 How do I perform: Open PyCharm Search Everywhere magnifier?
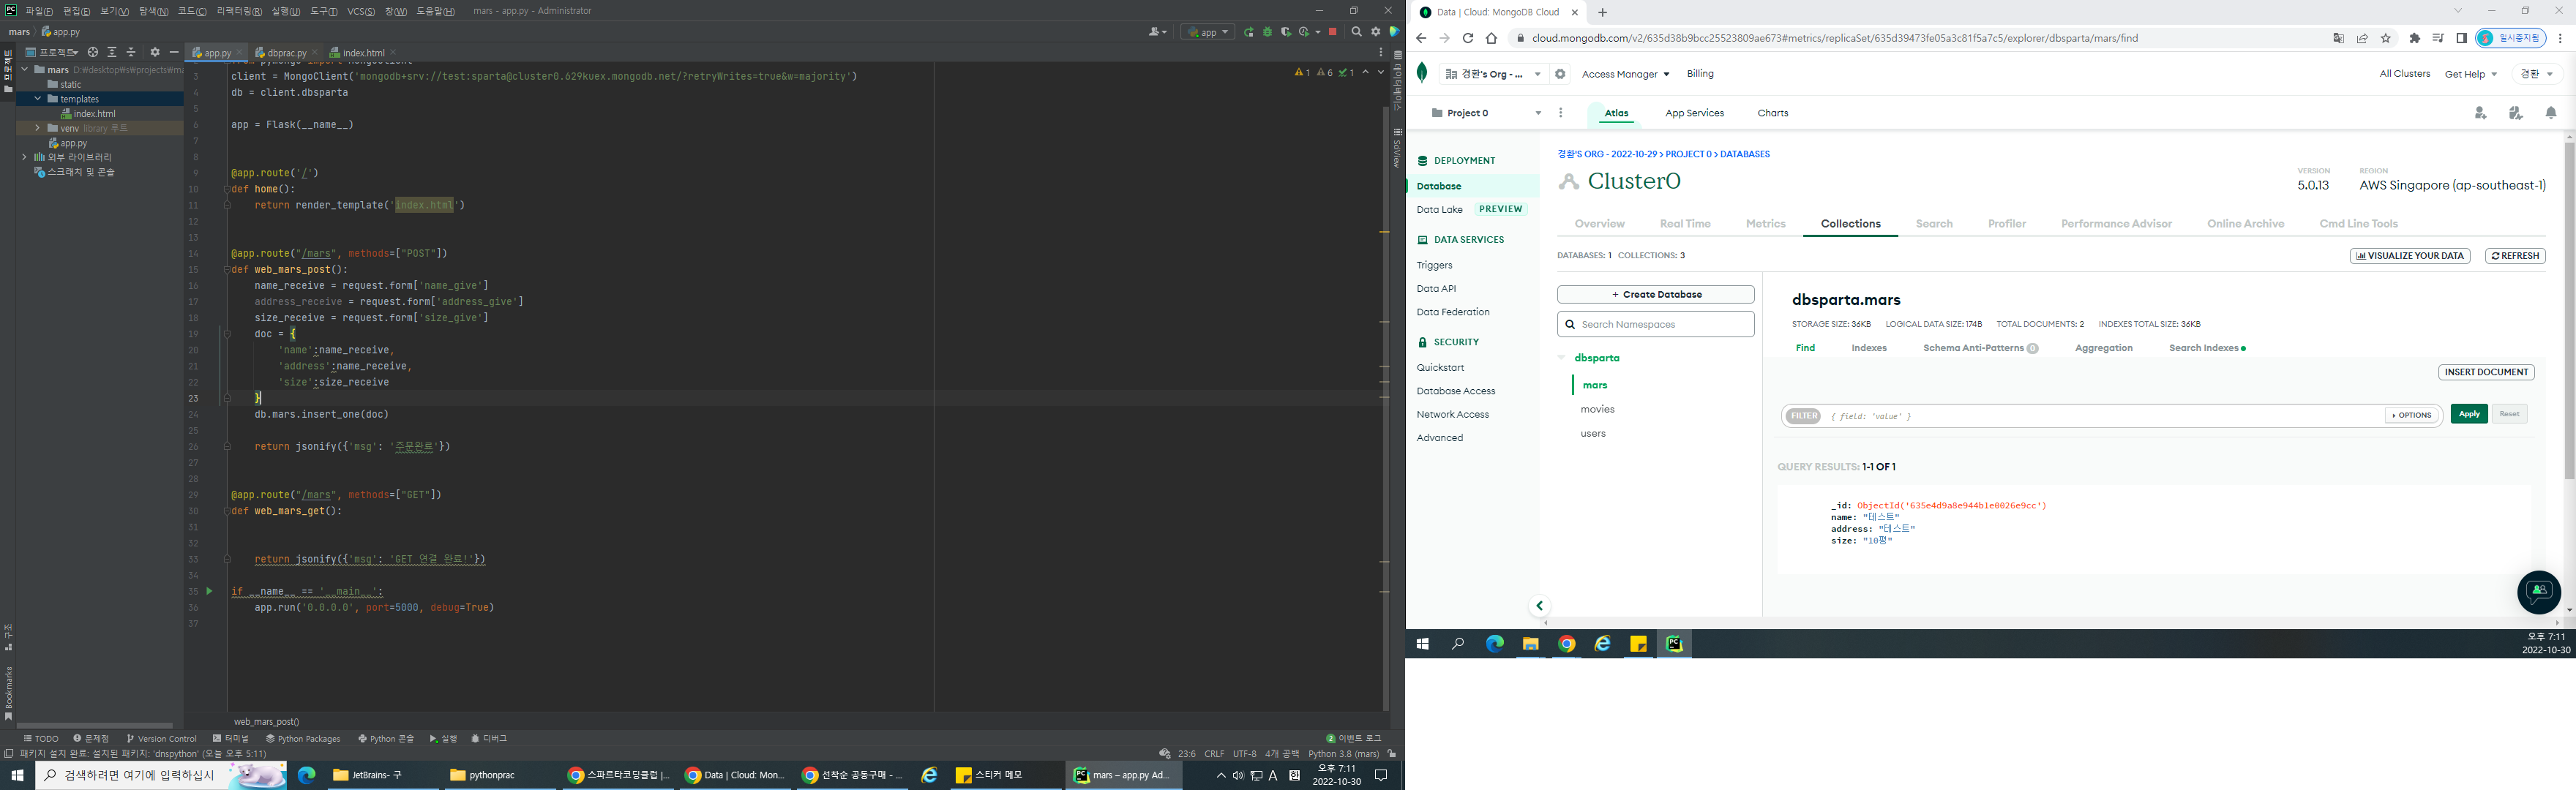1357,32
